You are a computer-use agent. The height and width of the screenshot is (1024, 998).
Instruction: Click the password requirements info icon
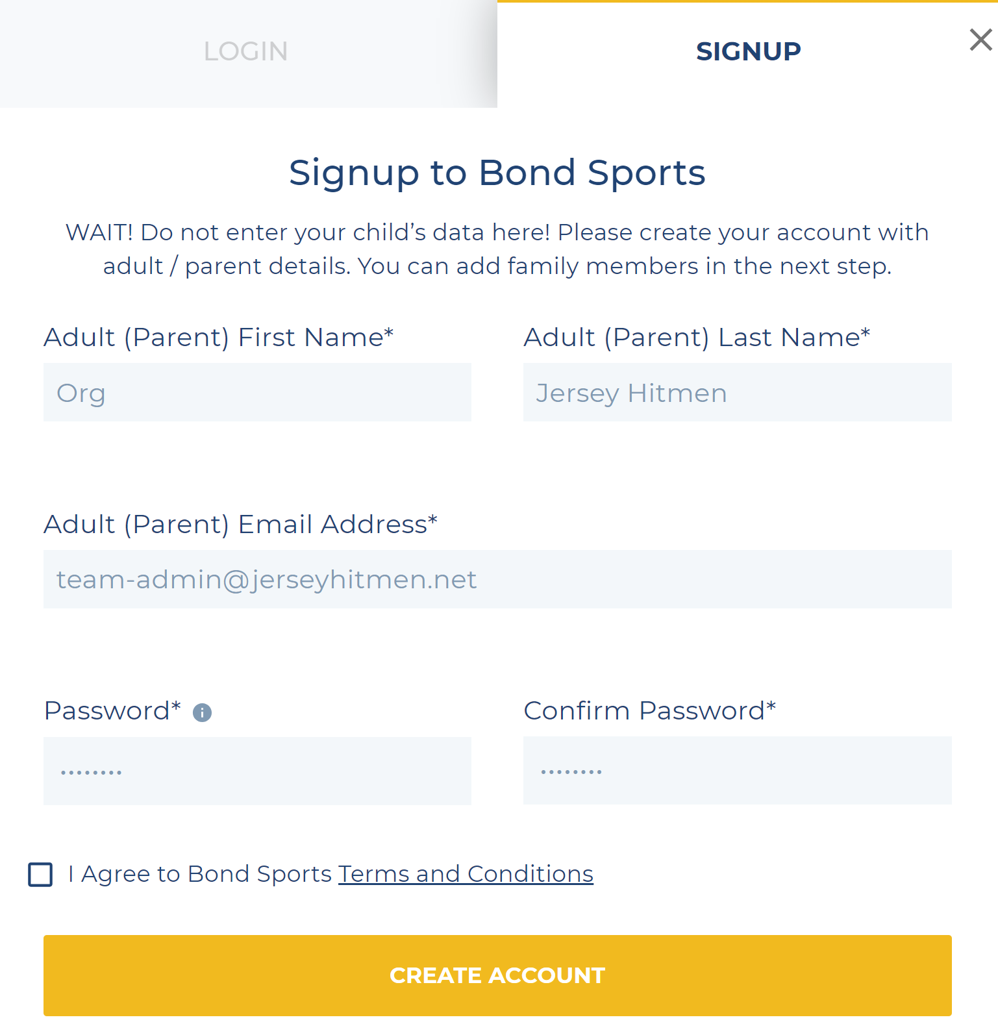201,712
